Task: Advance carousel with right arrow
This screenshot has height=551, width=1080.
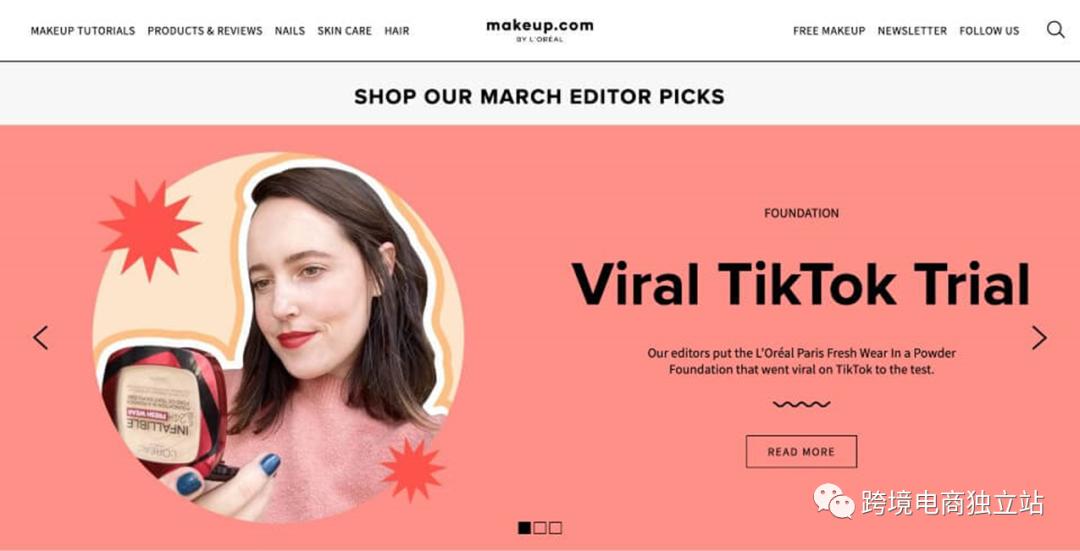Action: click(1039, 337)
